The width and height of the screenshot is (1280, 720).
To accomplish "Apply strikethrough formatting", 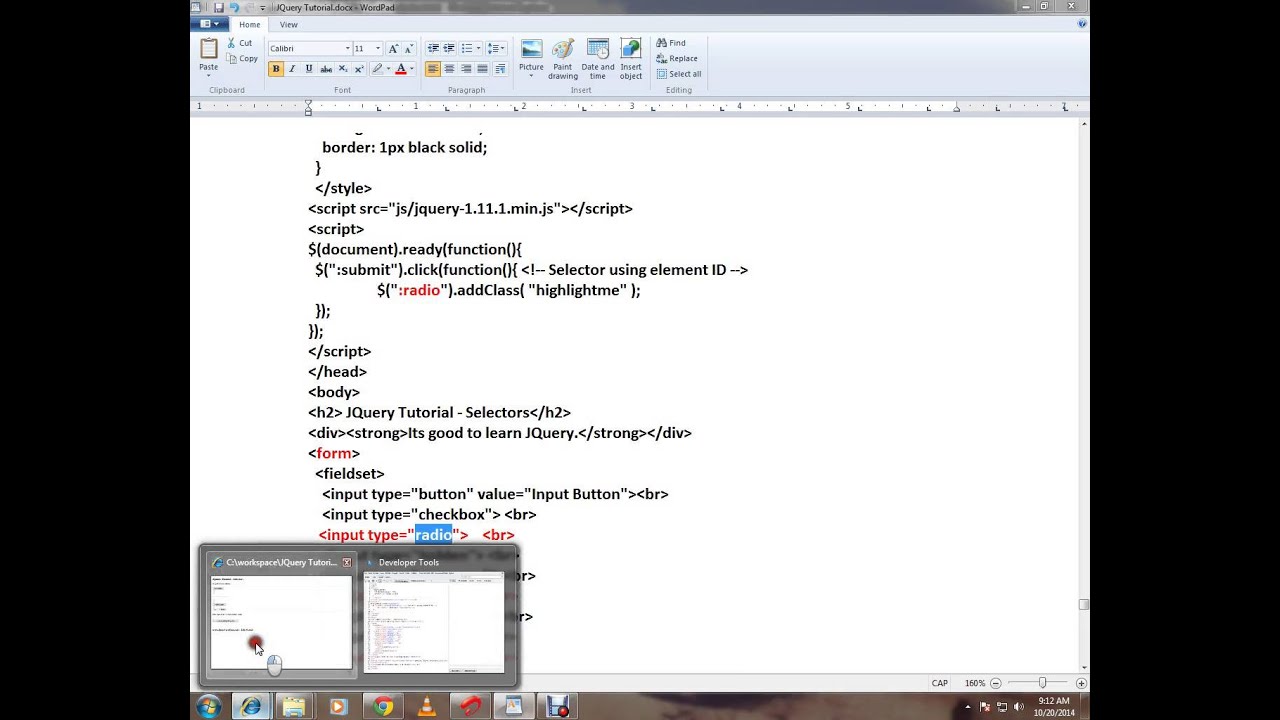I will (326, 69).
